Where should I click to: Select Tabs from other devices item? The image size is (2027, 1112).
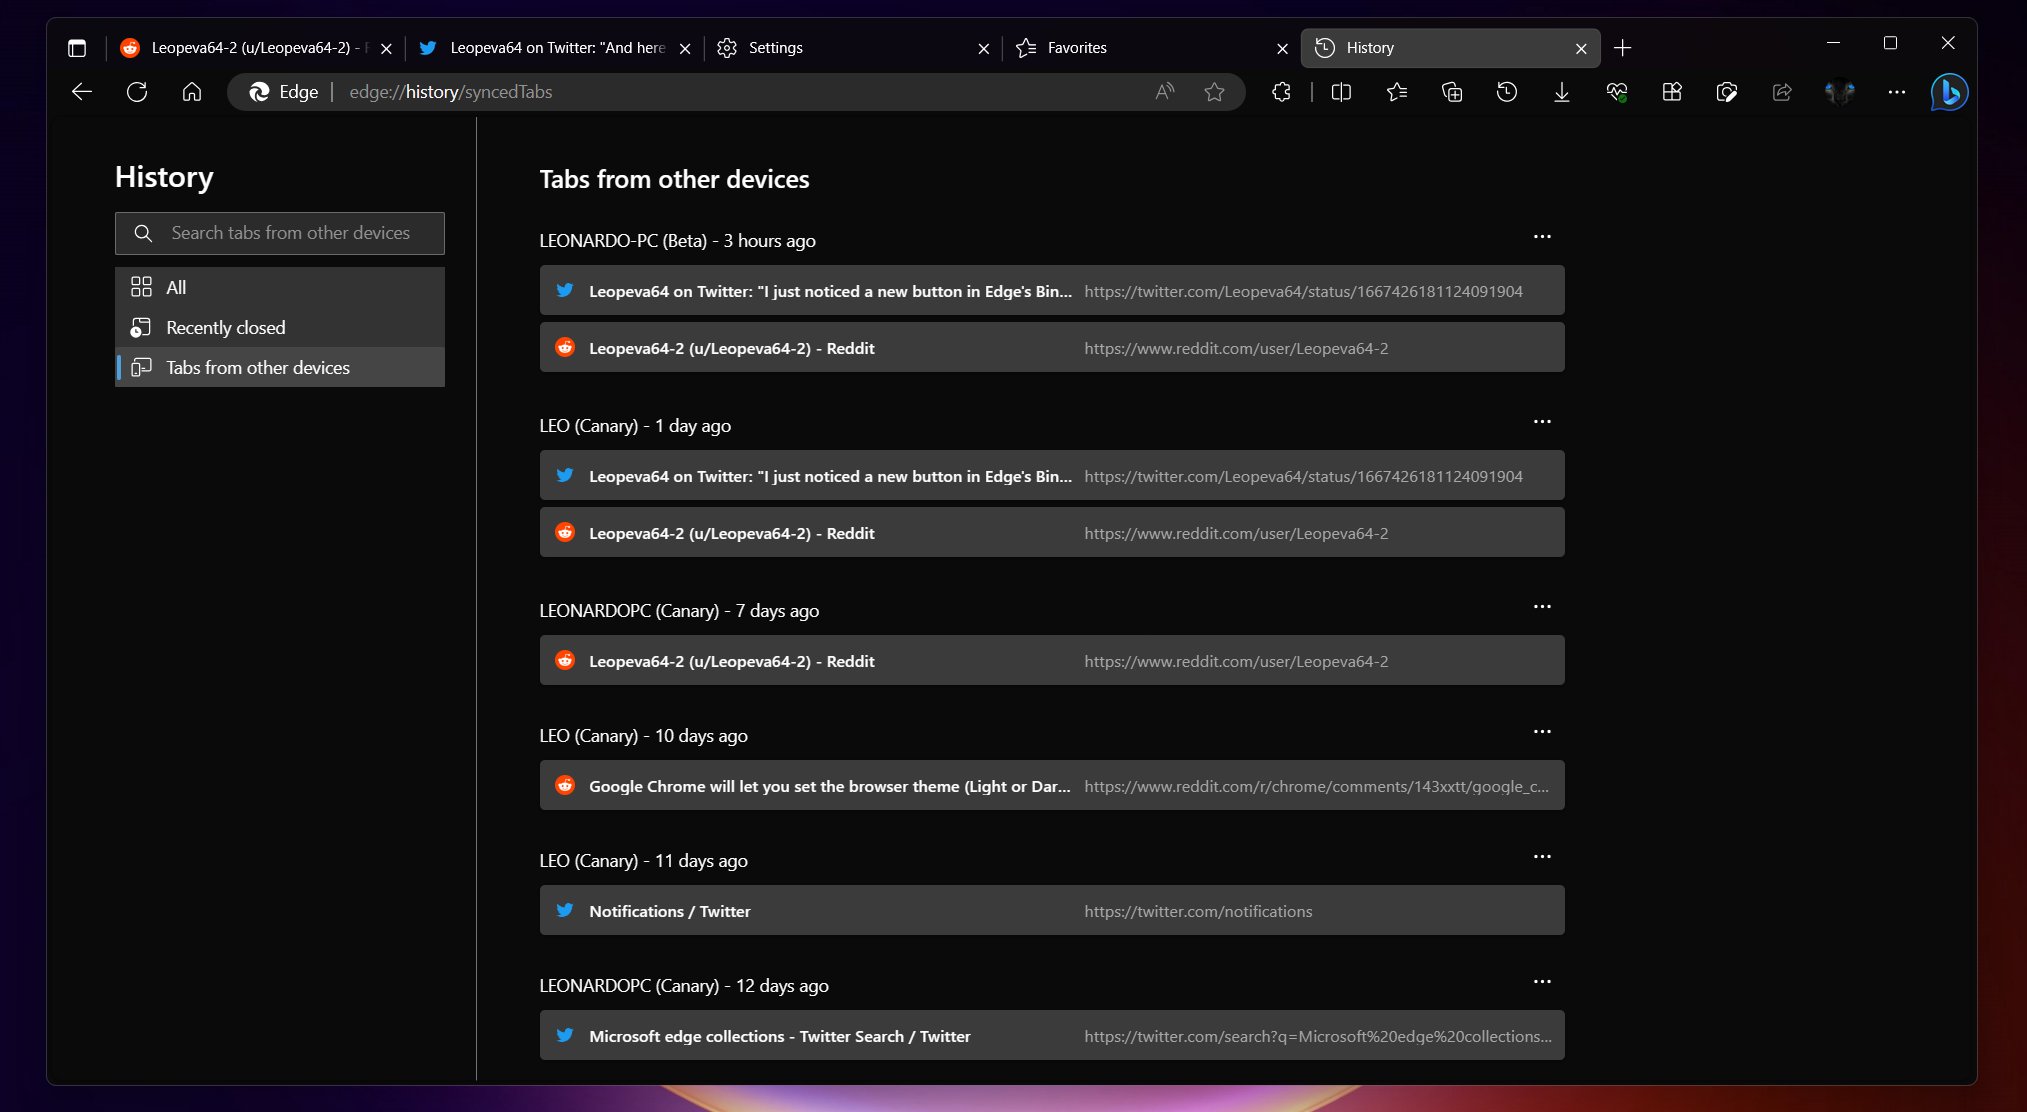(x=280, y=367)
